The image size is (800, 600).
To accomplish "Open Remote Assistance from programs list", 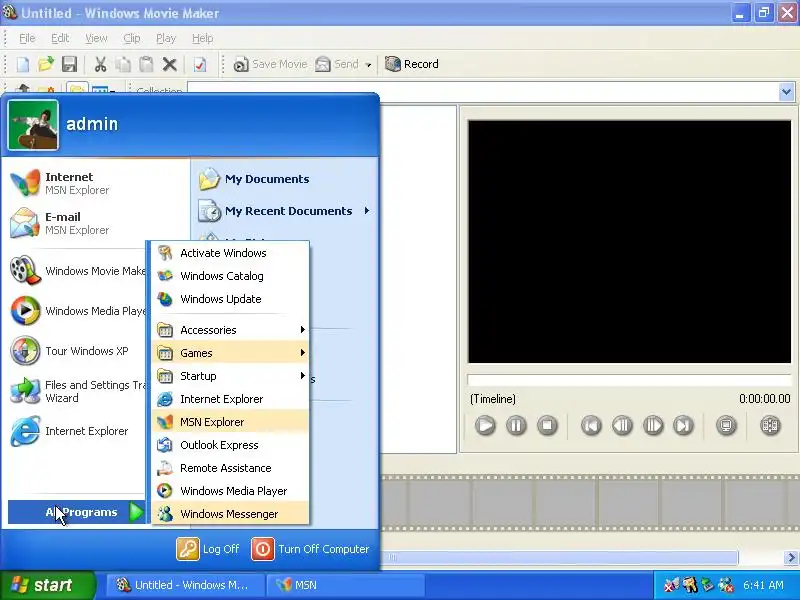I will [x=230, y=468].
